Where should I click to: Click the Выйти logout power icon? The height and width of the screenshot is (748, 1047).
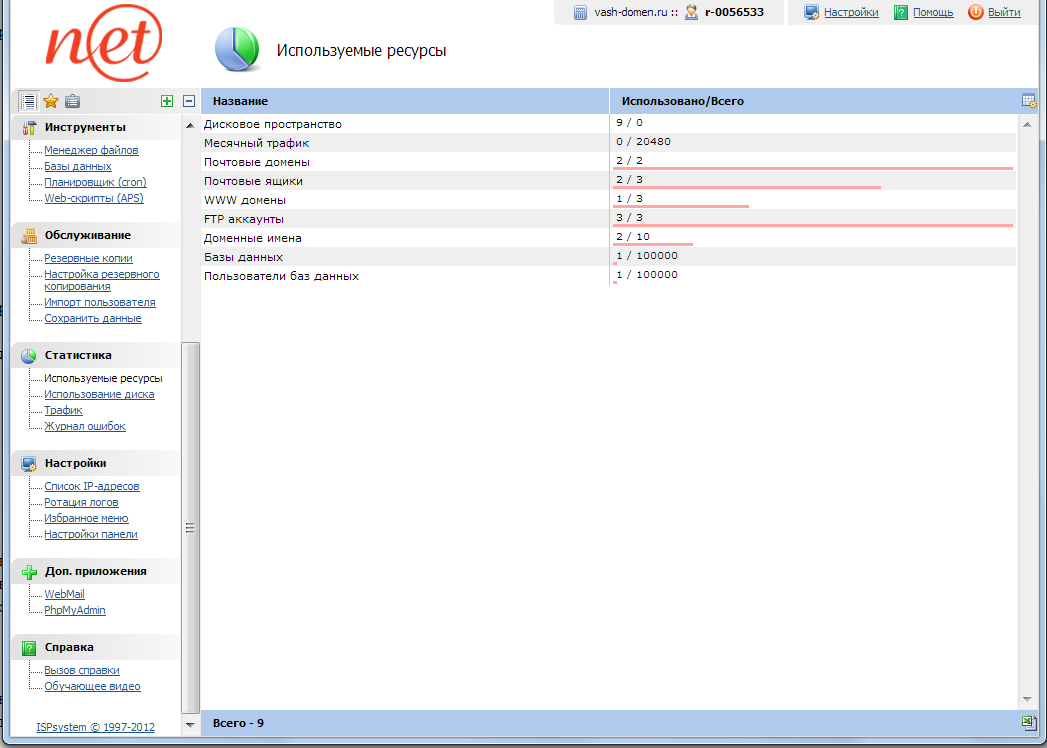tap(975, 12)
